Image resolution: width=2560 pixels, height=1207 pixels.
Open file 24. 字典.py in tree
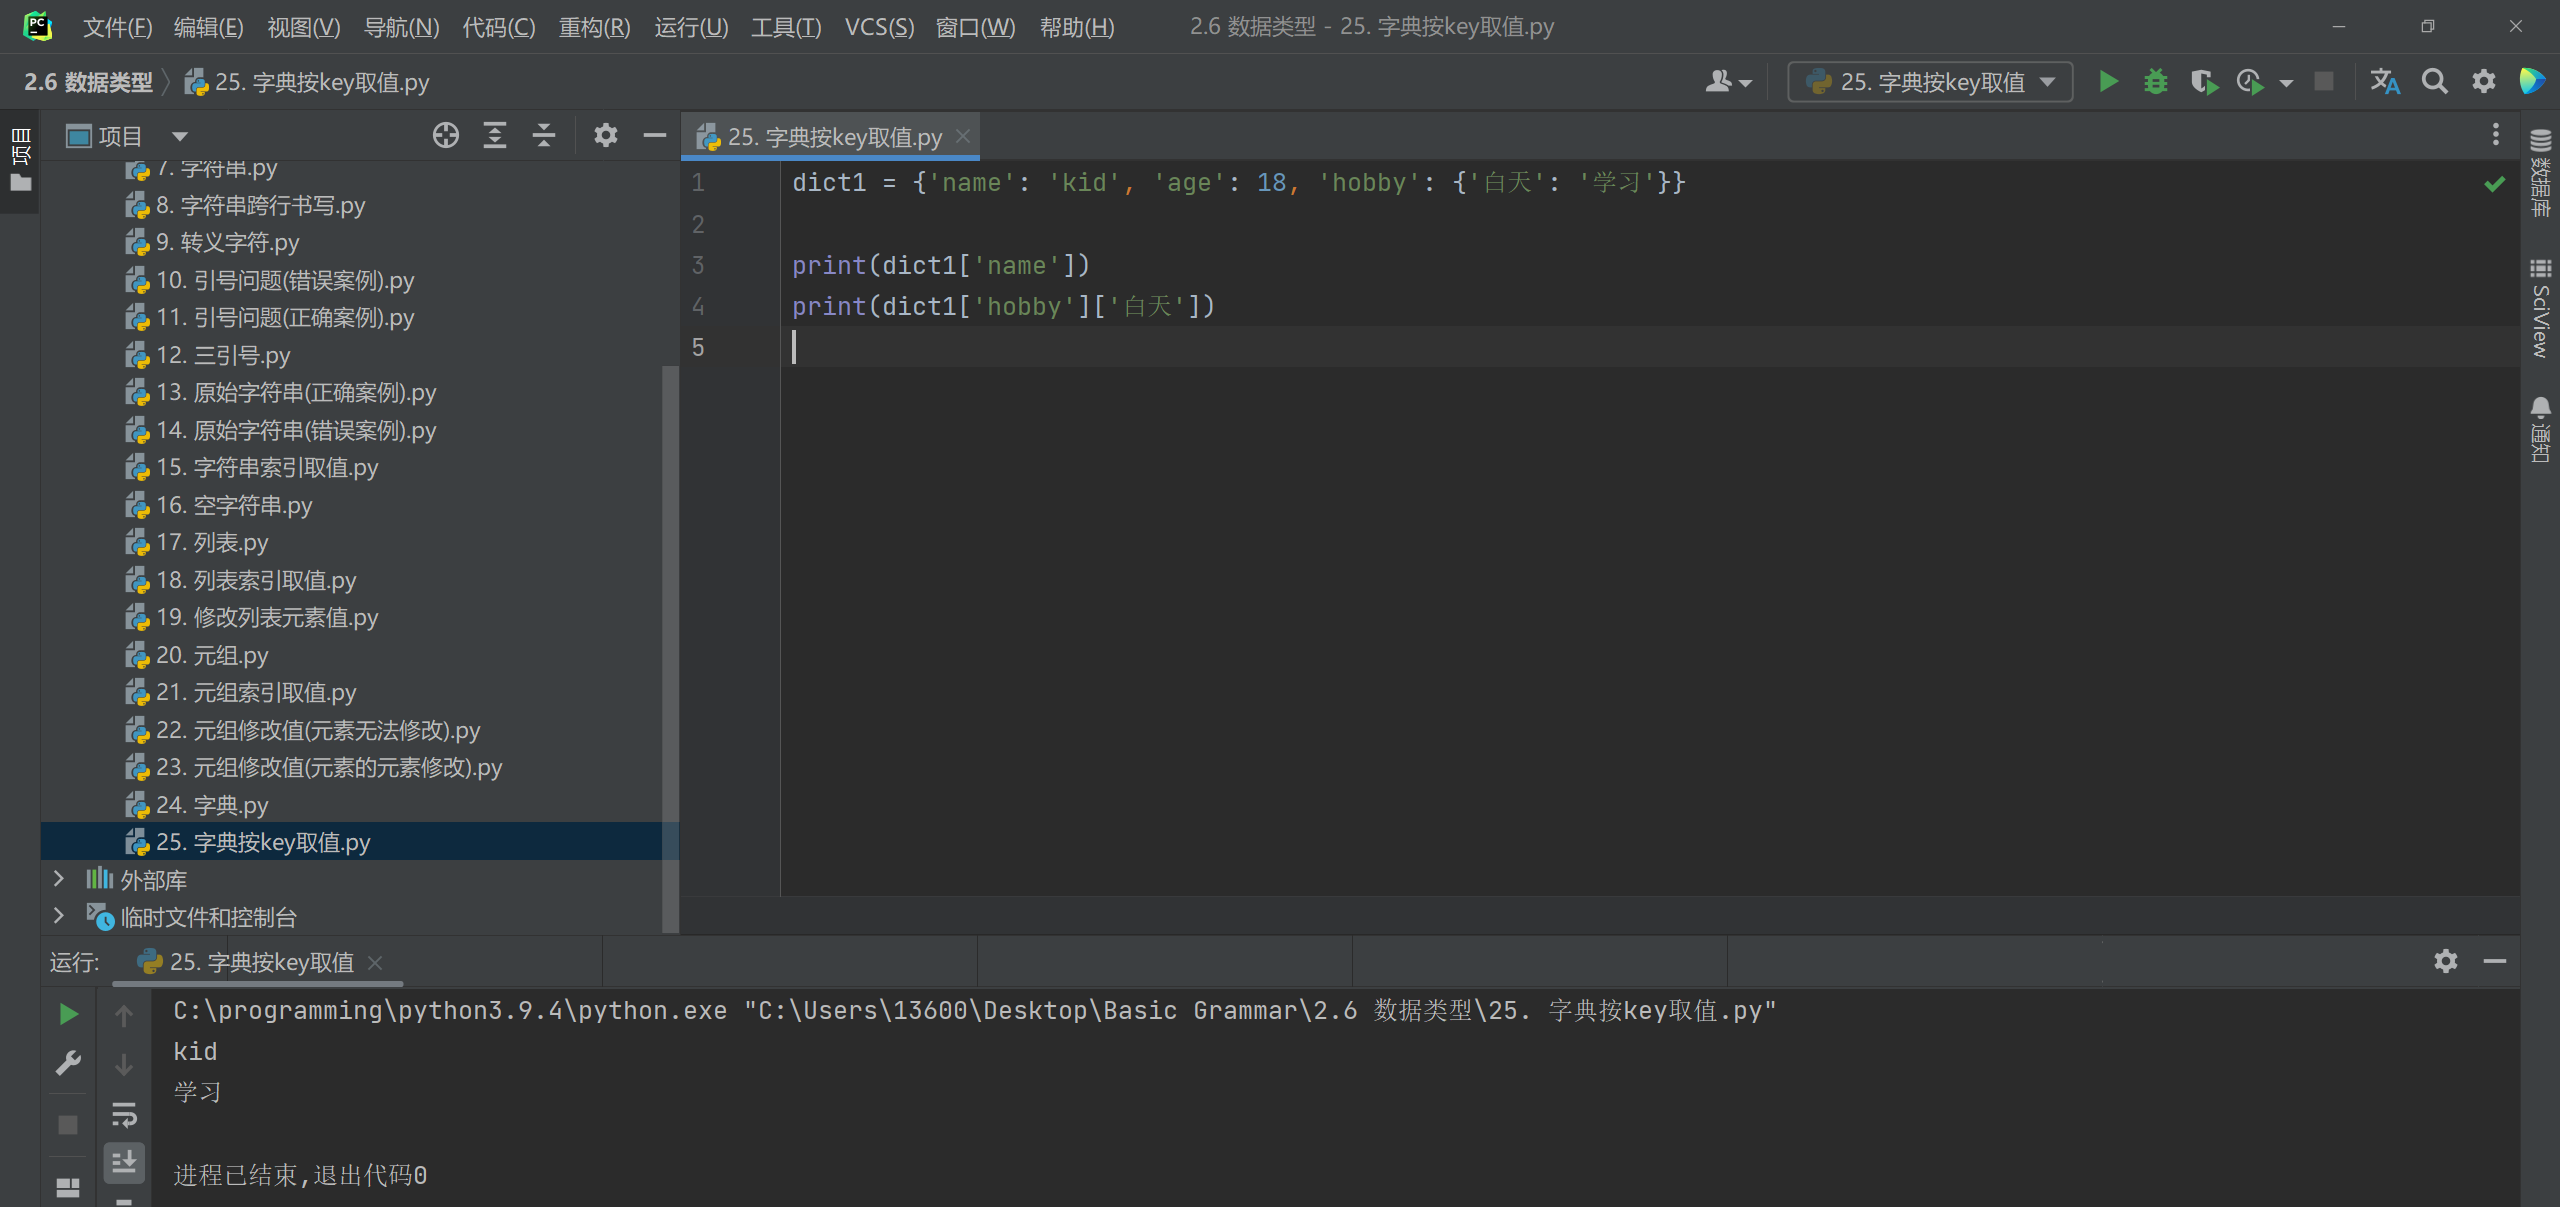tap(212, 805)
